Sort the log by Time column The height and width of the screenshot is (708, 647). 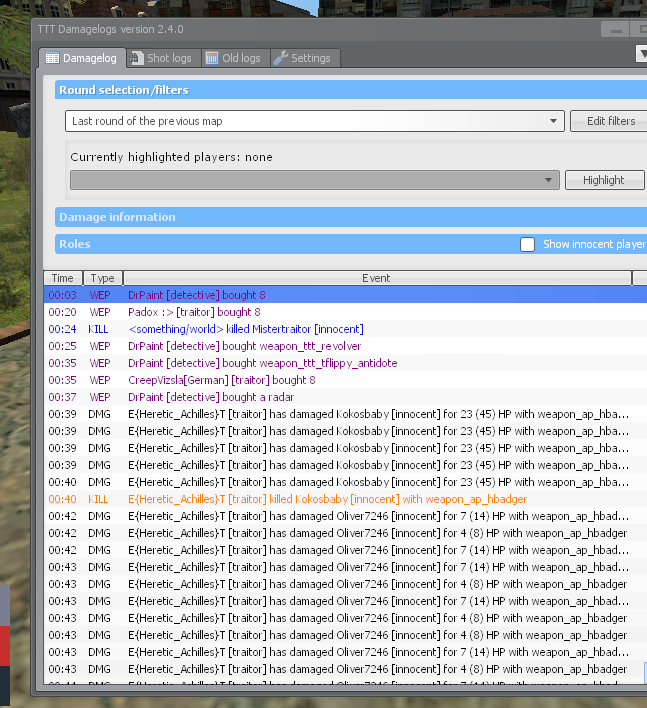(62, 278)
